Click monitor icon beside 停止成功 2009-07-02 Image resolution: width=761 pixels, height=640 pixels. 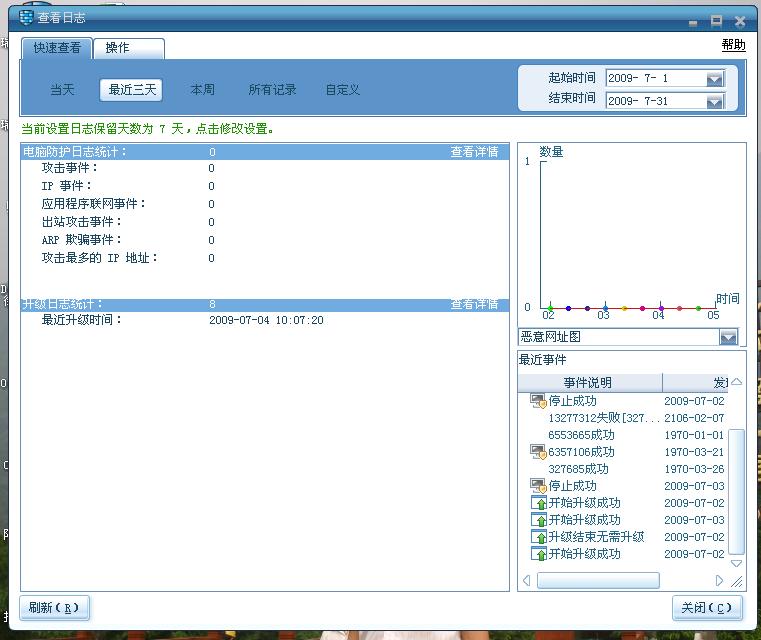point(538,401)
